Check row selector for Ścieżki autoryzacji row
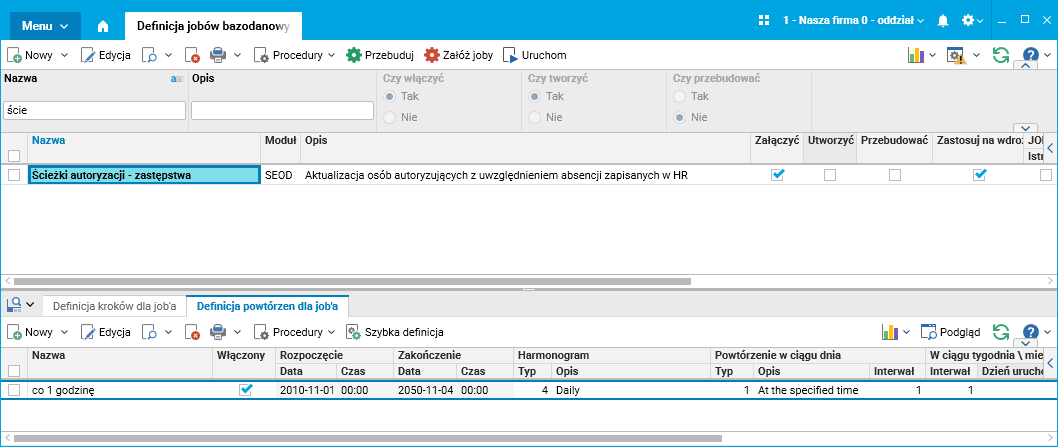Viewport: 1058px width, 447px height. [x=14, y=175]
